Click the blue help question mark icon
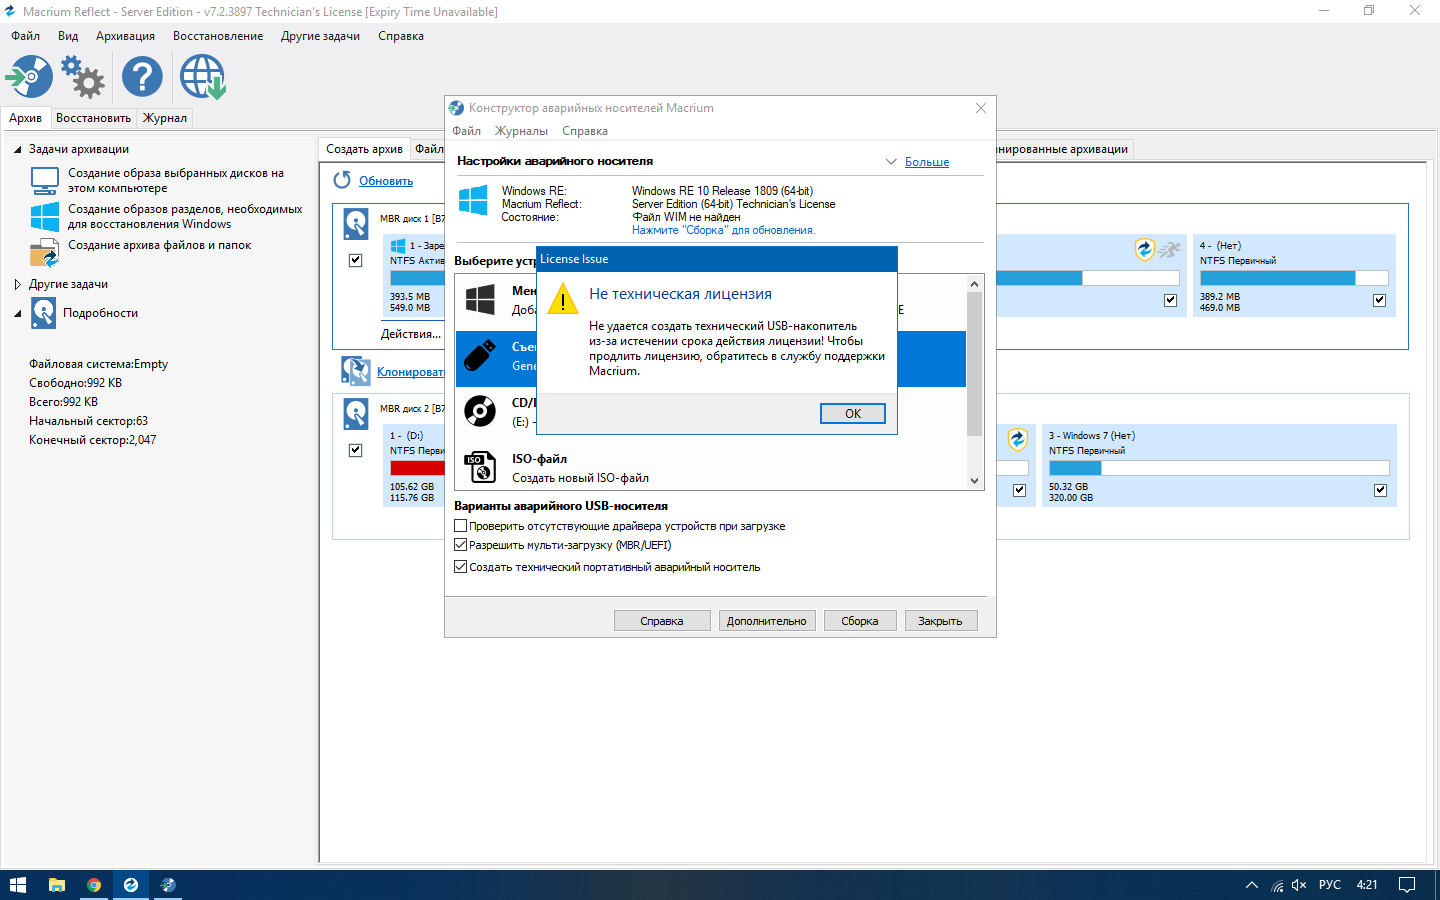 click(x=142, y=77)
